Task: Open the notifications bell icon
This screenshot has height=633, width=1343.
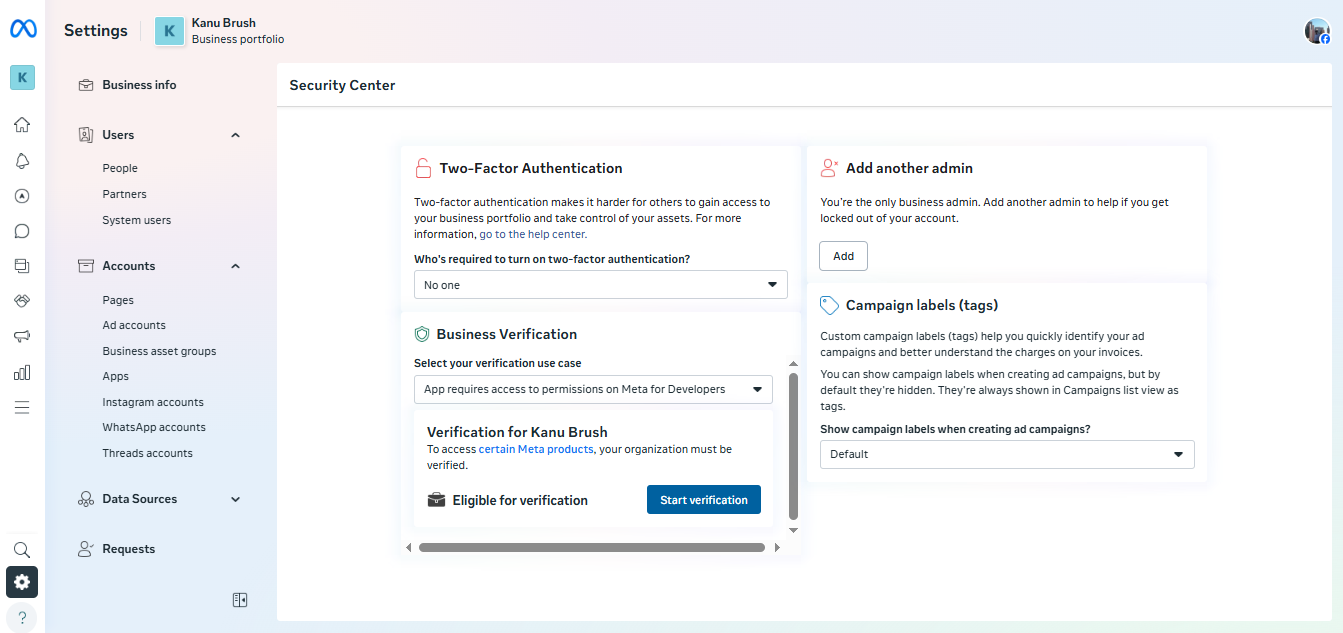Action: pos(22,161)
